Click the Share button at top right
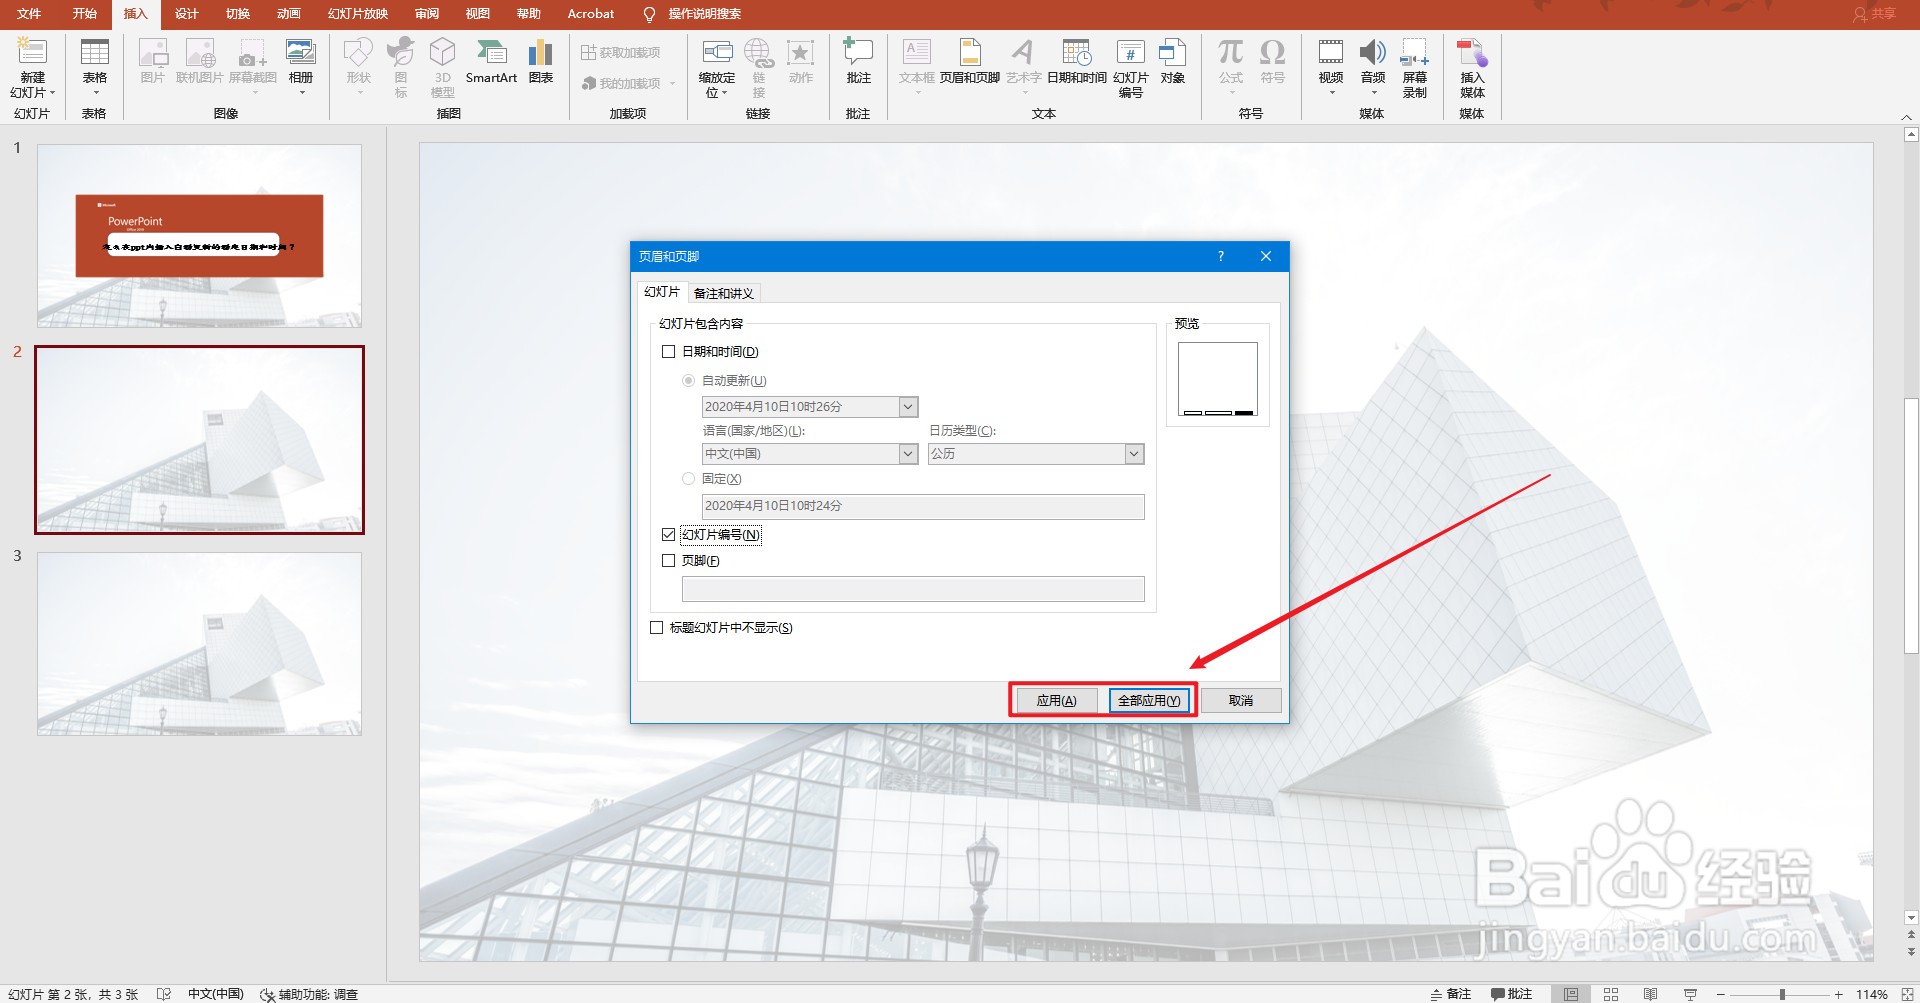1920x1003 pixels. (1875, 14)
